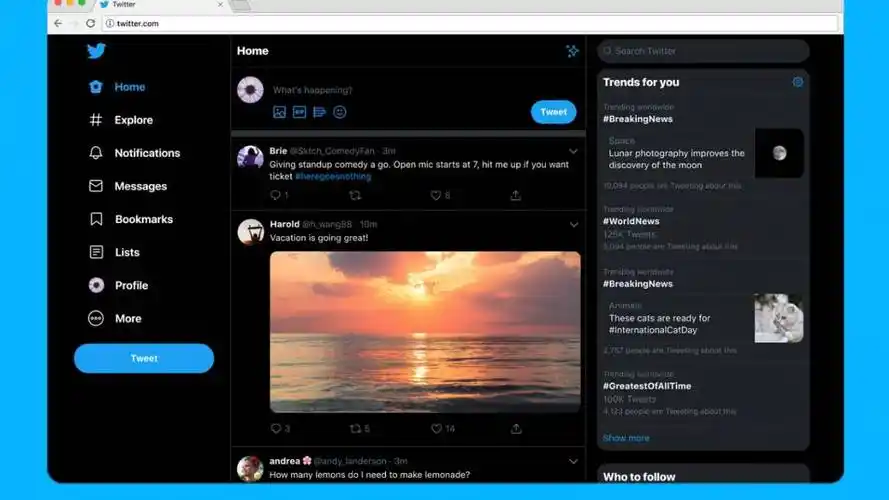
Task: Share Brie's standup comedy tweet
Action: (x=516, y=195)
